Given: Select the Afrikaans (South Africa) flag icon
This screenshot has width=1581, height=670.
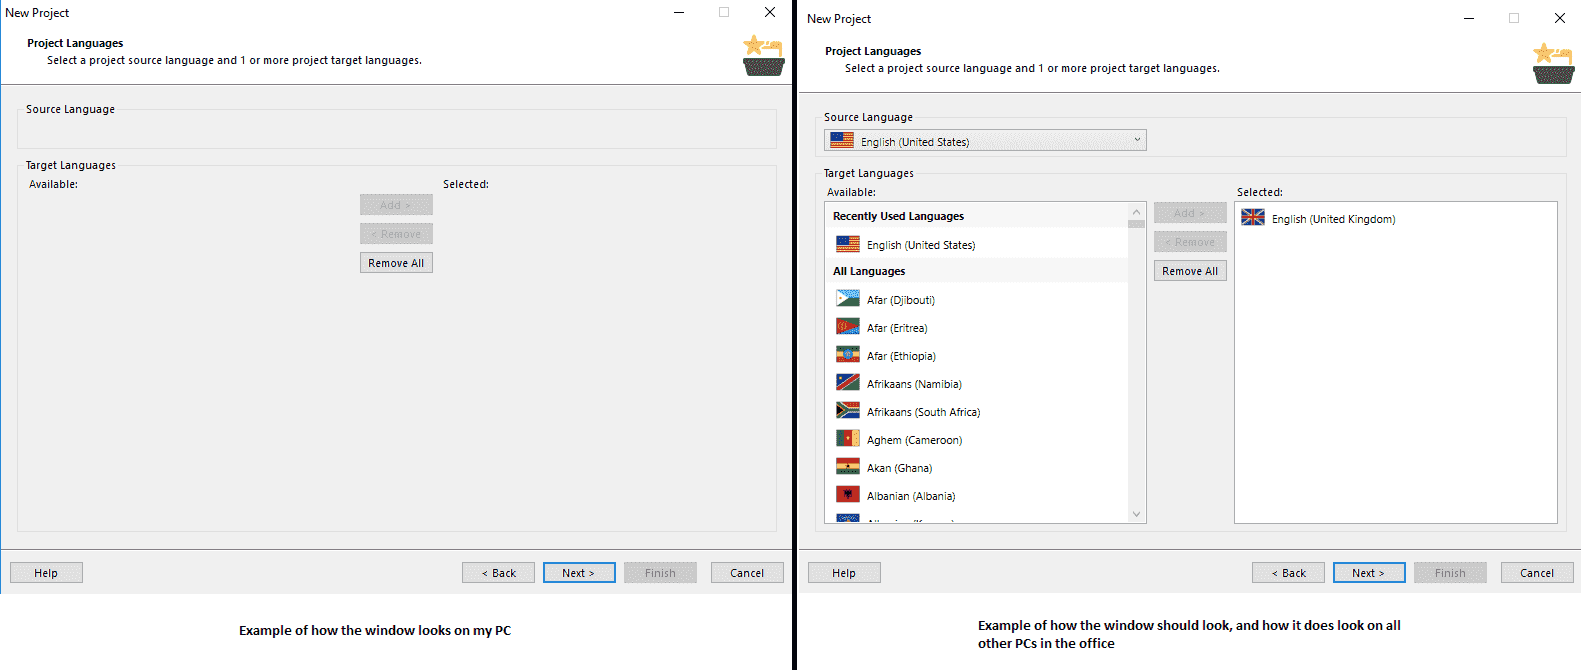Looking at the screenshot, I should click(848, 411).
